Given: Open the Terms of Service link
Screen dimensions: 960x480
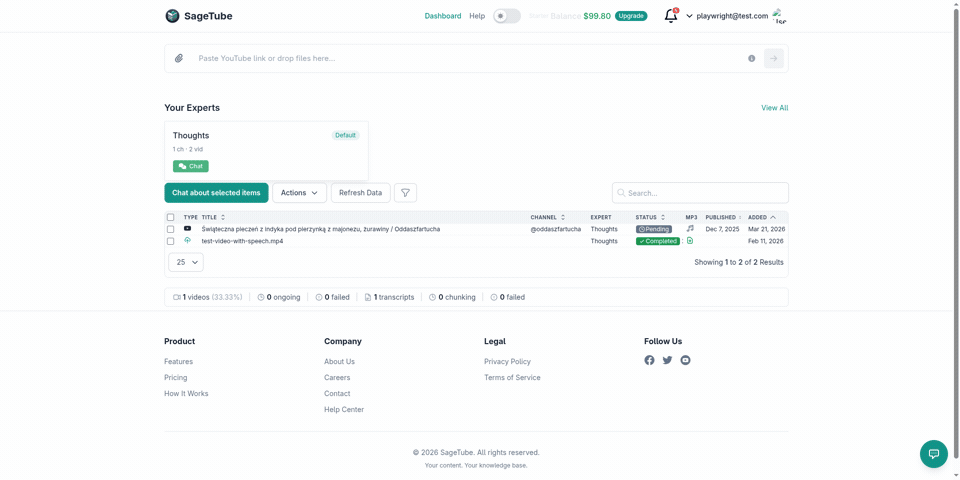Looking at the screenshot, I should (512, 378).
